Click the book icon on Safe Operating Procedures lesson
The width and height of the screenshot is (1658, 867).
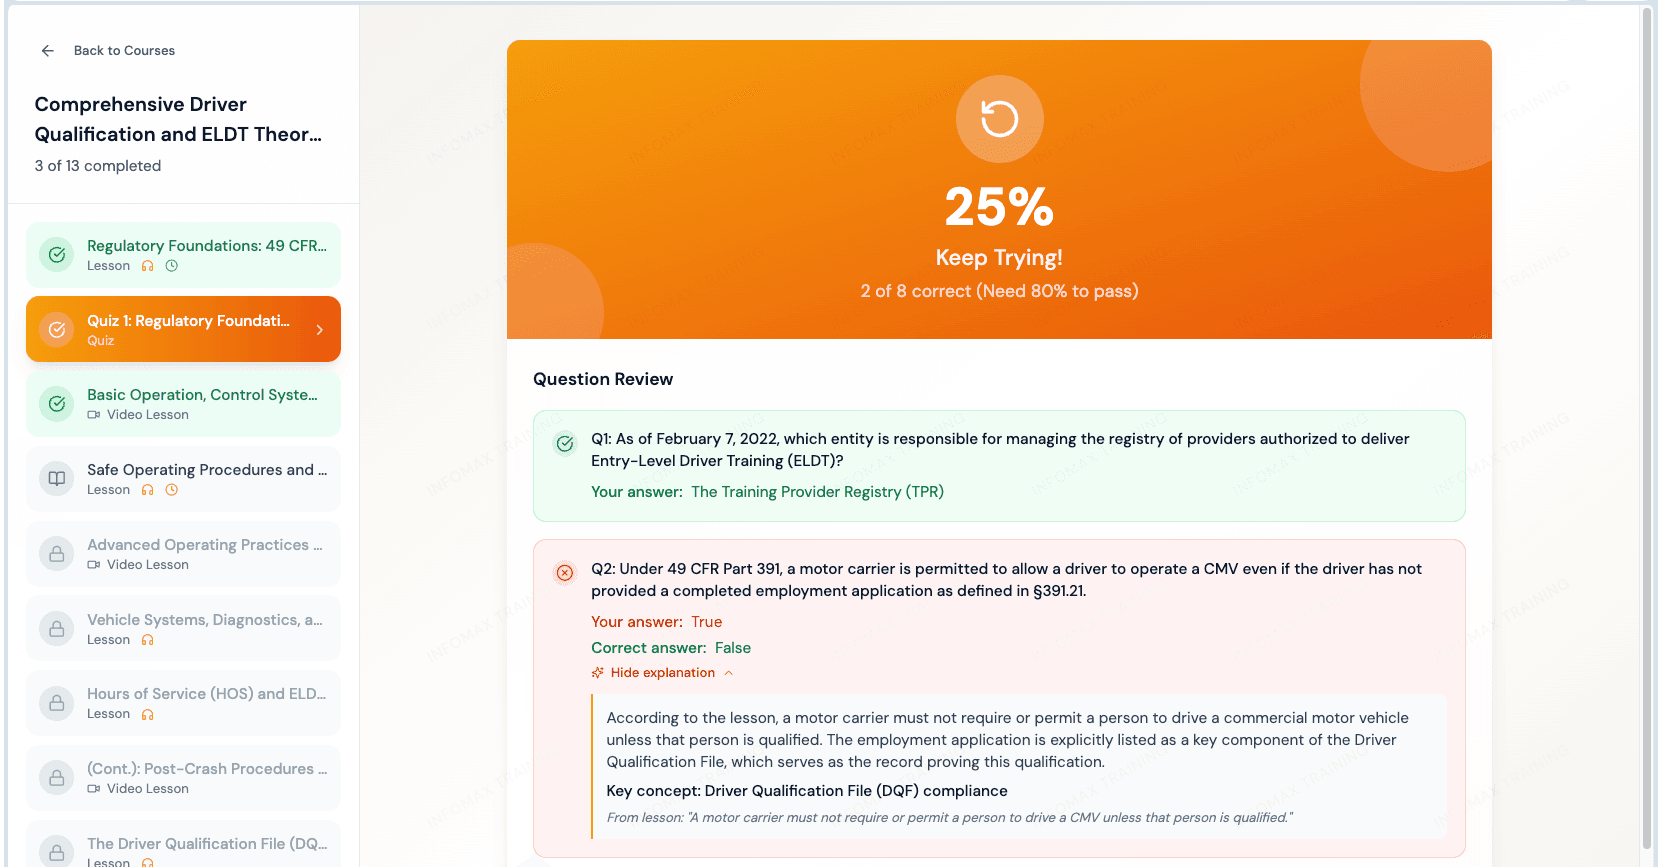pyautogui.click(x=56, y=478)
